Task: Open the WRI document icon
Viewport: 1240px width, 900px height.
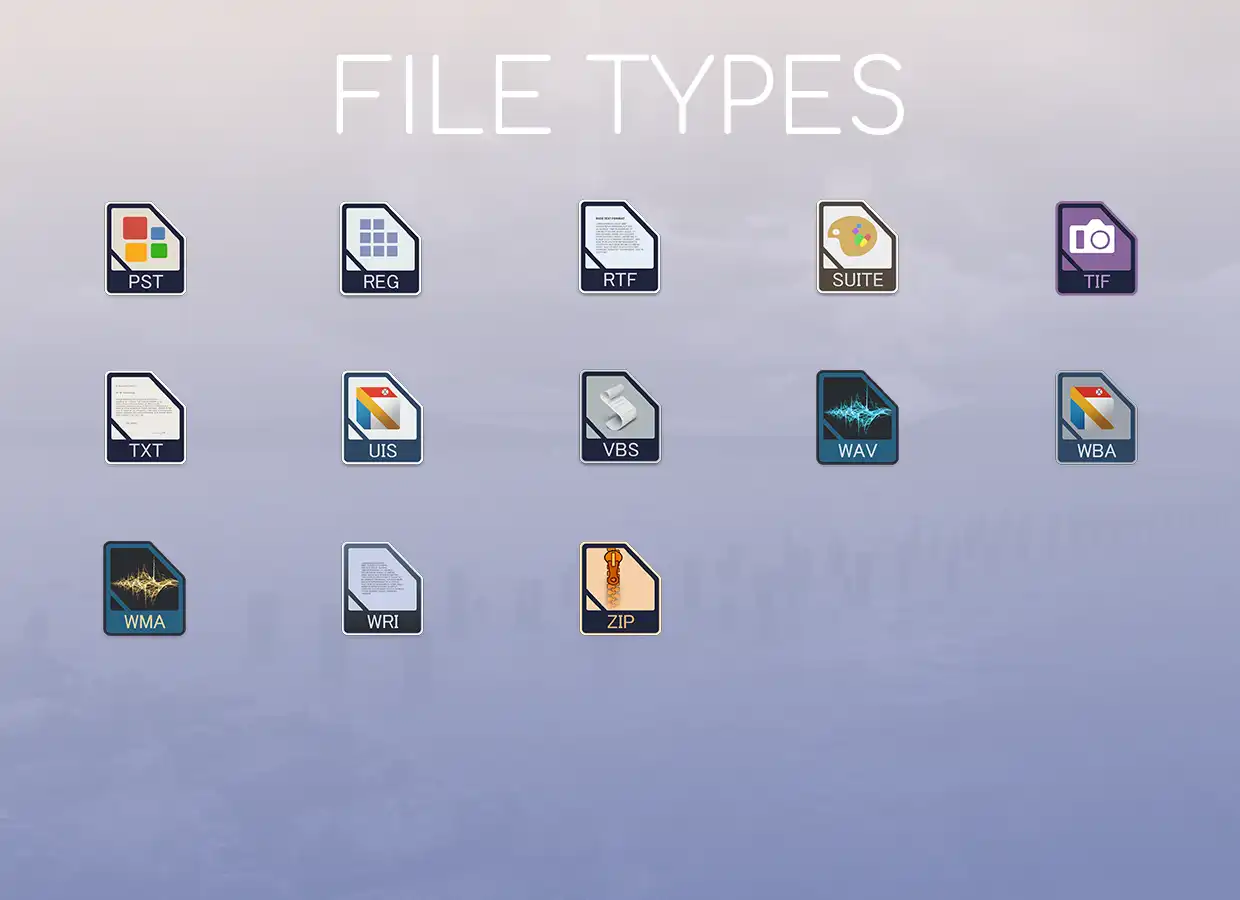Action: click(x=382, y=589)
